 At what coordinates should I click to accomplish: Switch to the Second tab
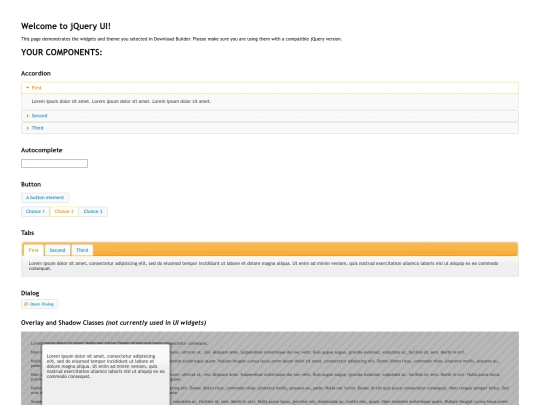[57, 250]
